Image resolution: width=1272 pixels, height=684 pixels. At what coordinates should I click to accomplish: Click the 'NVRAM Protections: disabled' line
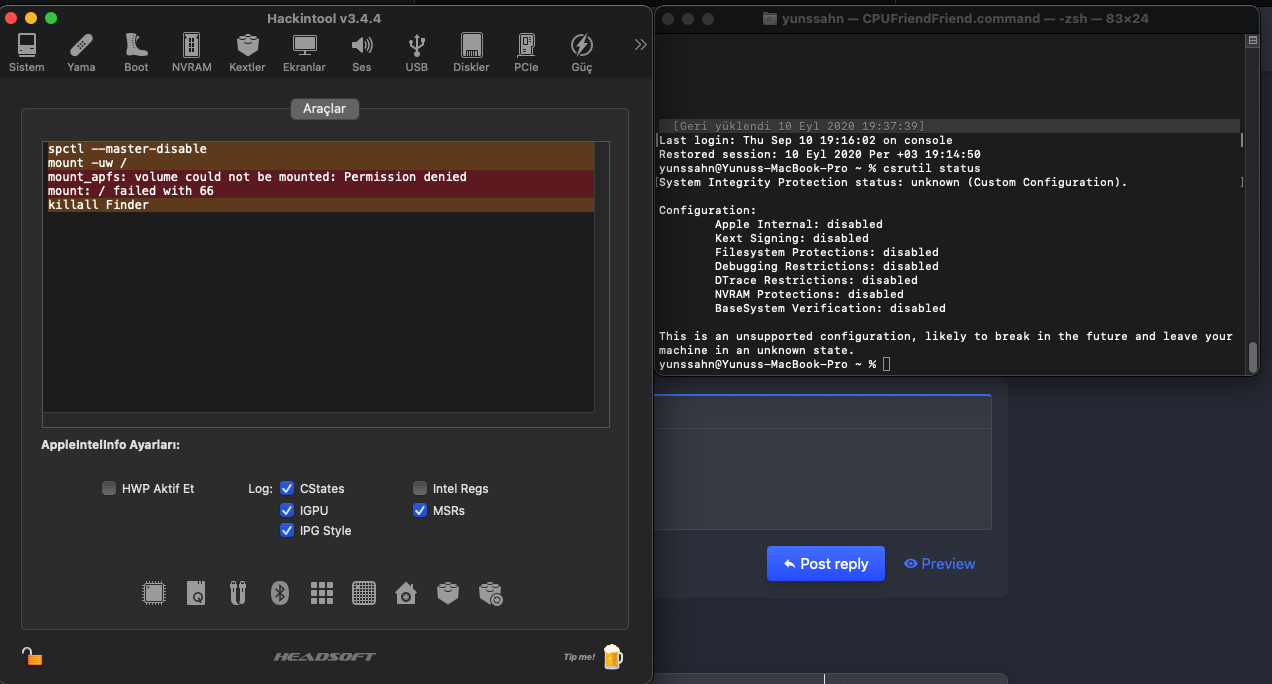pos(809,295)
